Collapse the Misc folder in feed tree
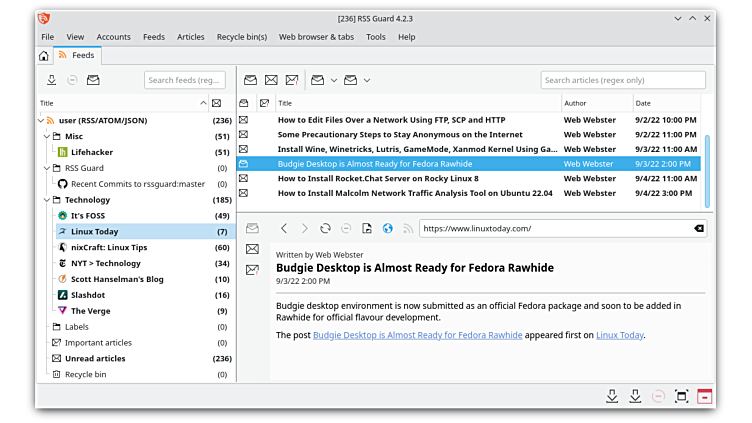The width and height of the screenshot is (752, 423). pos(45,136)
